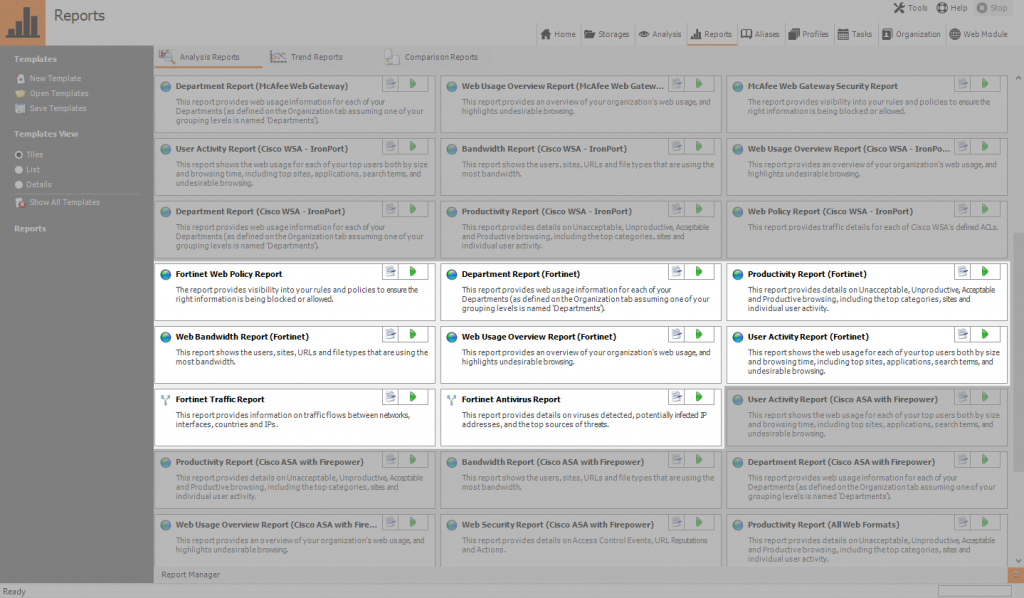This screenshot has width=1024, height=598.
Task: Switch to Comparison Reports tab
Action: click(431, 57)
